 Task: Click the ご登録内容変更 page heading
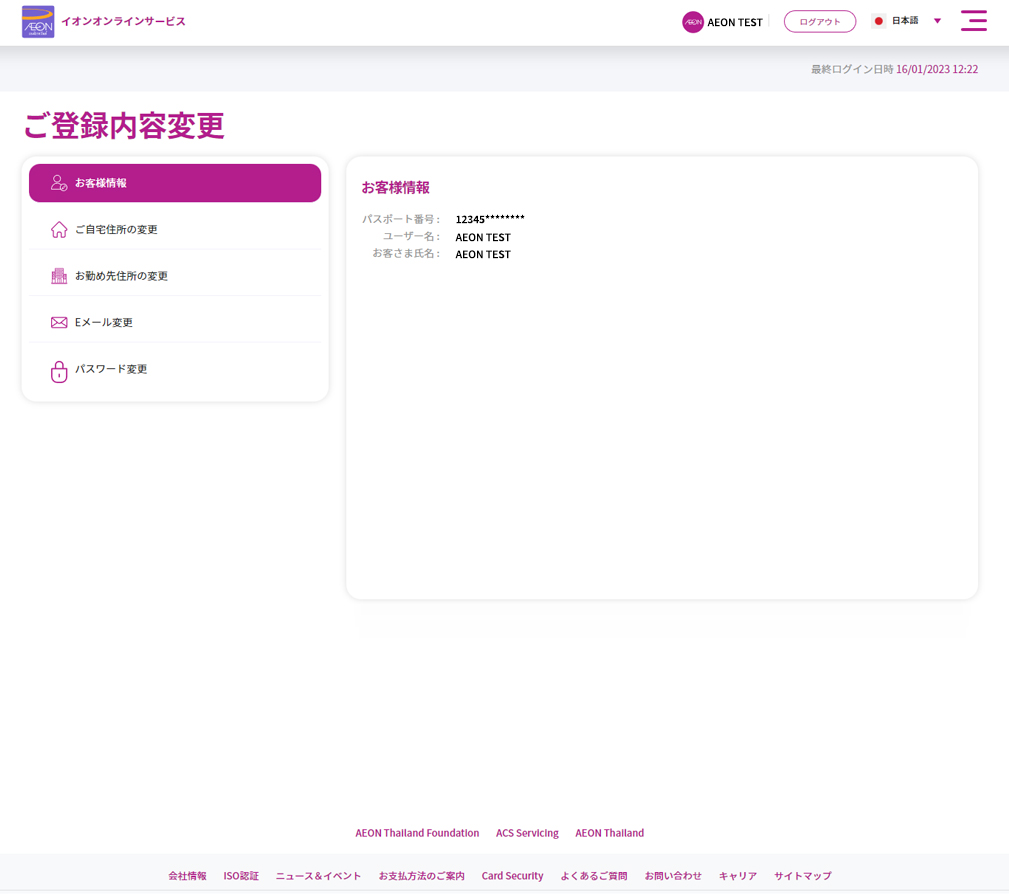coord(124,126)
